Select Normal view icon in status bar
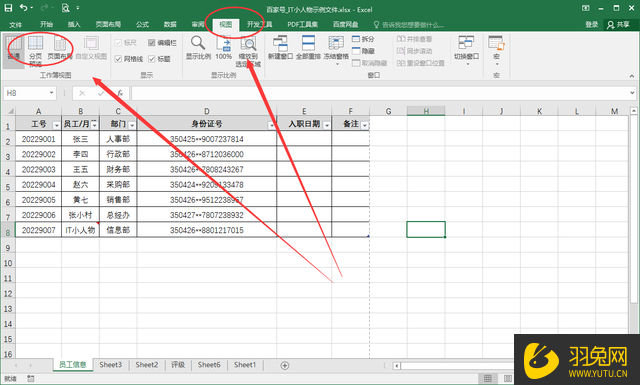The image size is (640, 385). pos(488,378)
